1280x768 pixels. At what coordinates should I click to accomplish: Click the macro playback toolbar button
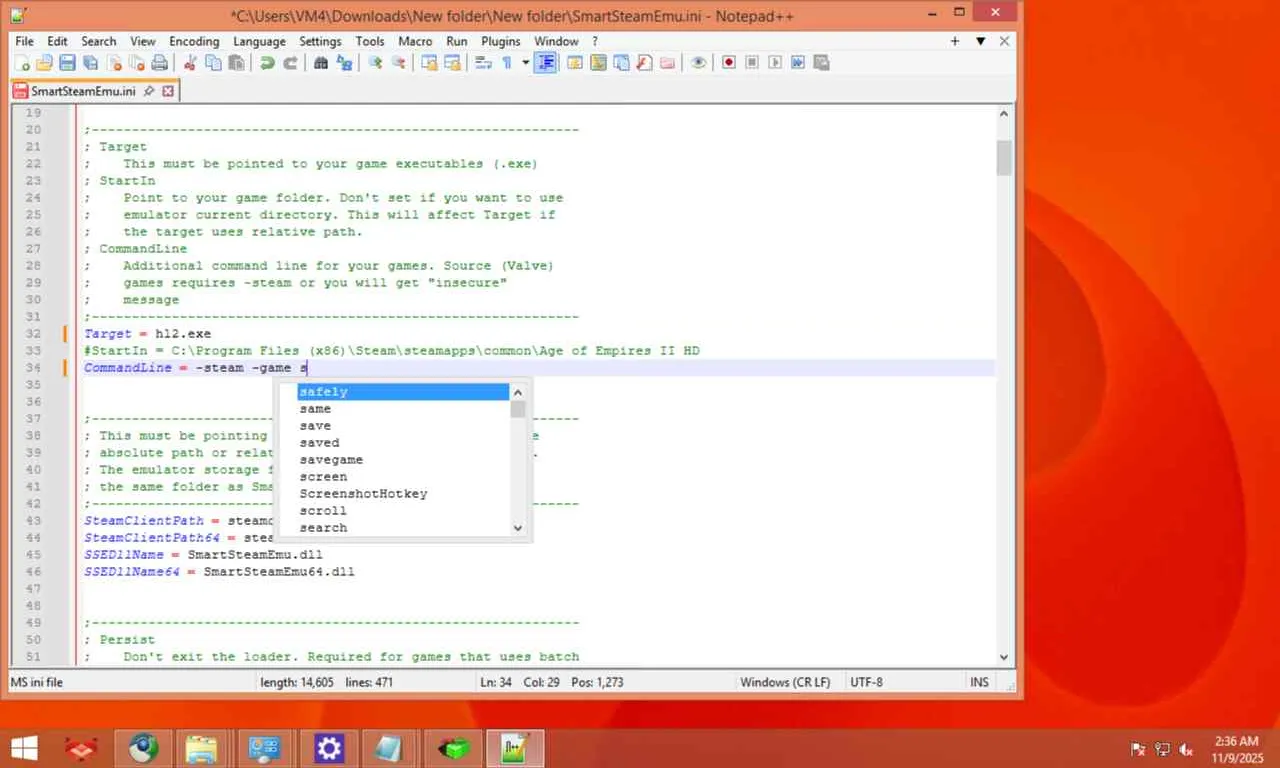point(775,62)
